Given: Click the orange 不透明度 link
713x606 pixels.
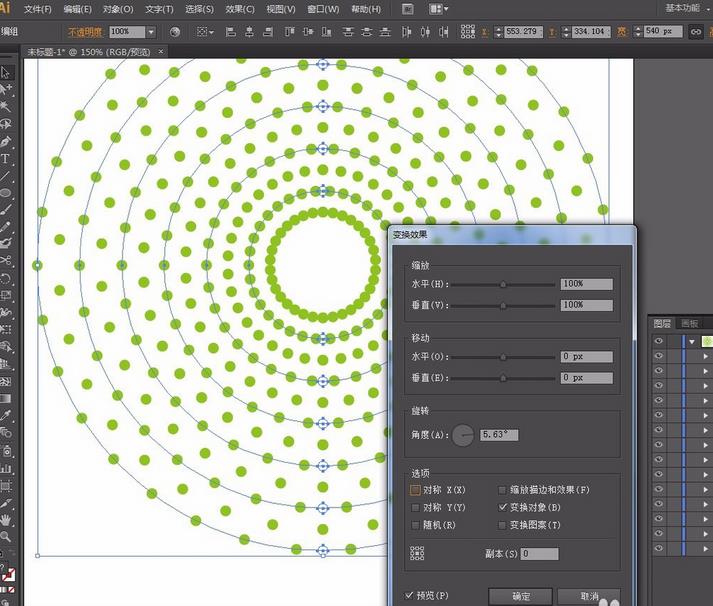Looking at the screenshot, I should (x=85, y=32).
